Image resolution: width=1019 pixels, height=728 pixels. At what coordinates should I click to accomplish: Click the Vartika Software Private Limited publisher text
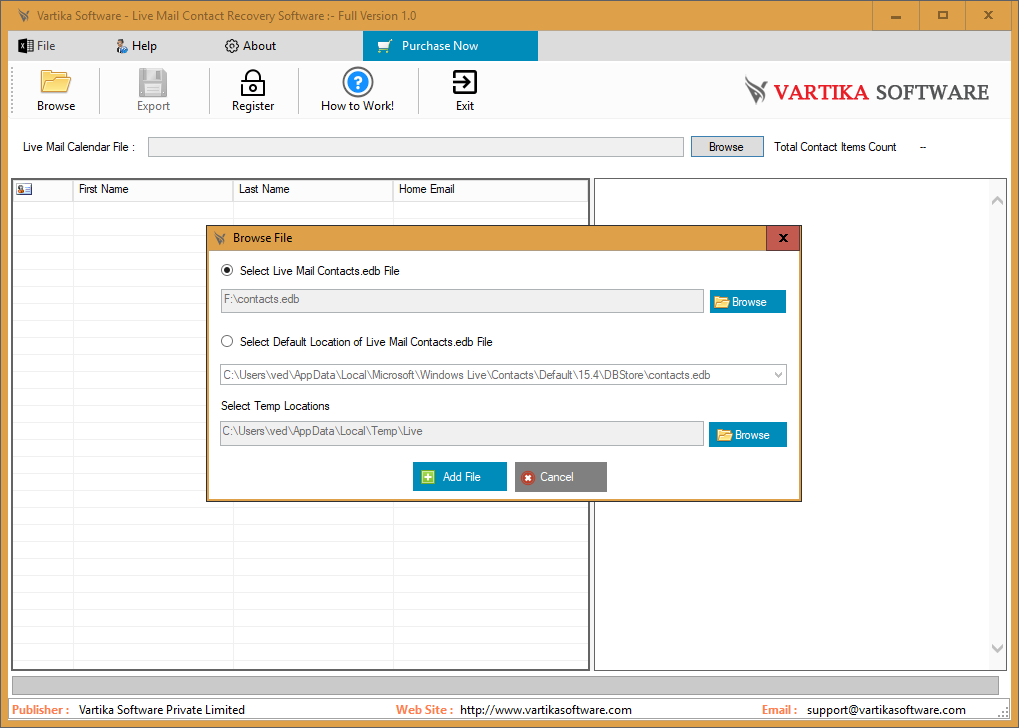point(162,710)
